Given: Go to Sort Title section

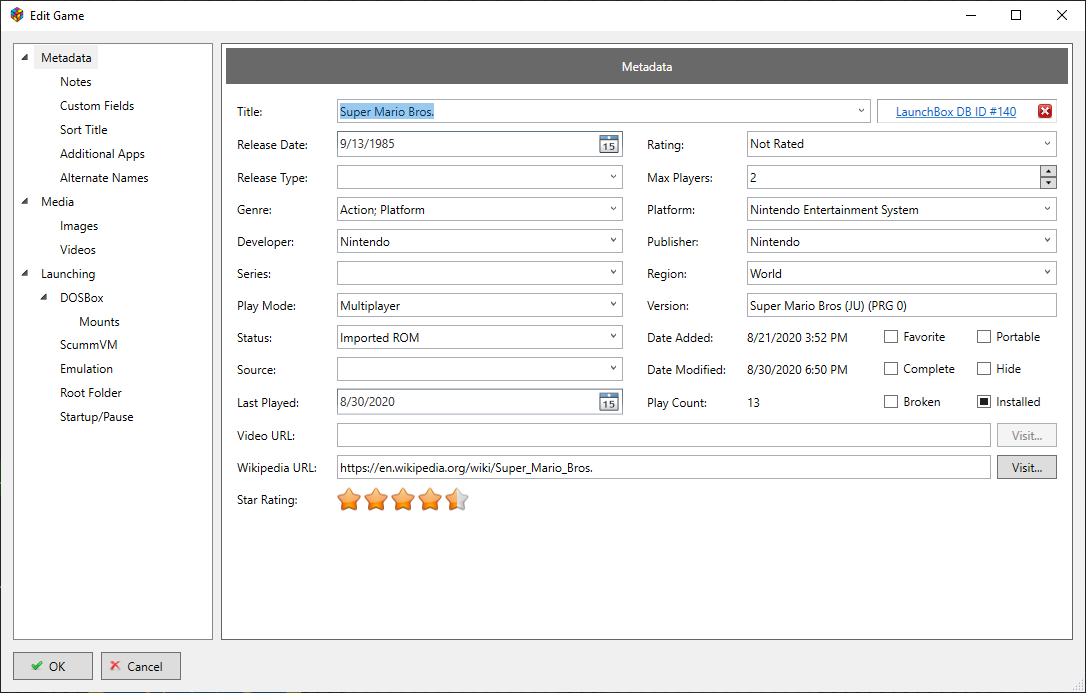Looking at the screenshot, I should [84, 129].
